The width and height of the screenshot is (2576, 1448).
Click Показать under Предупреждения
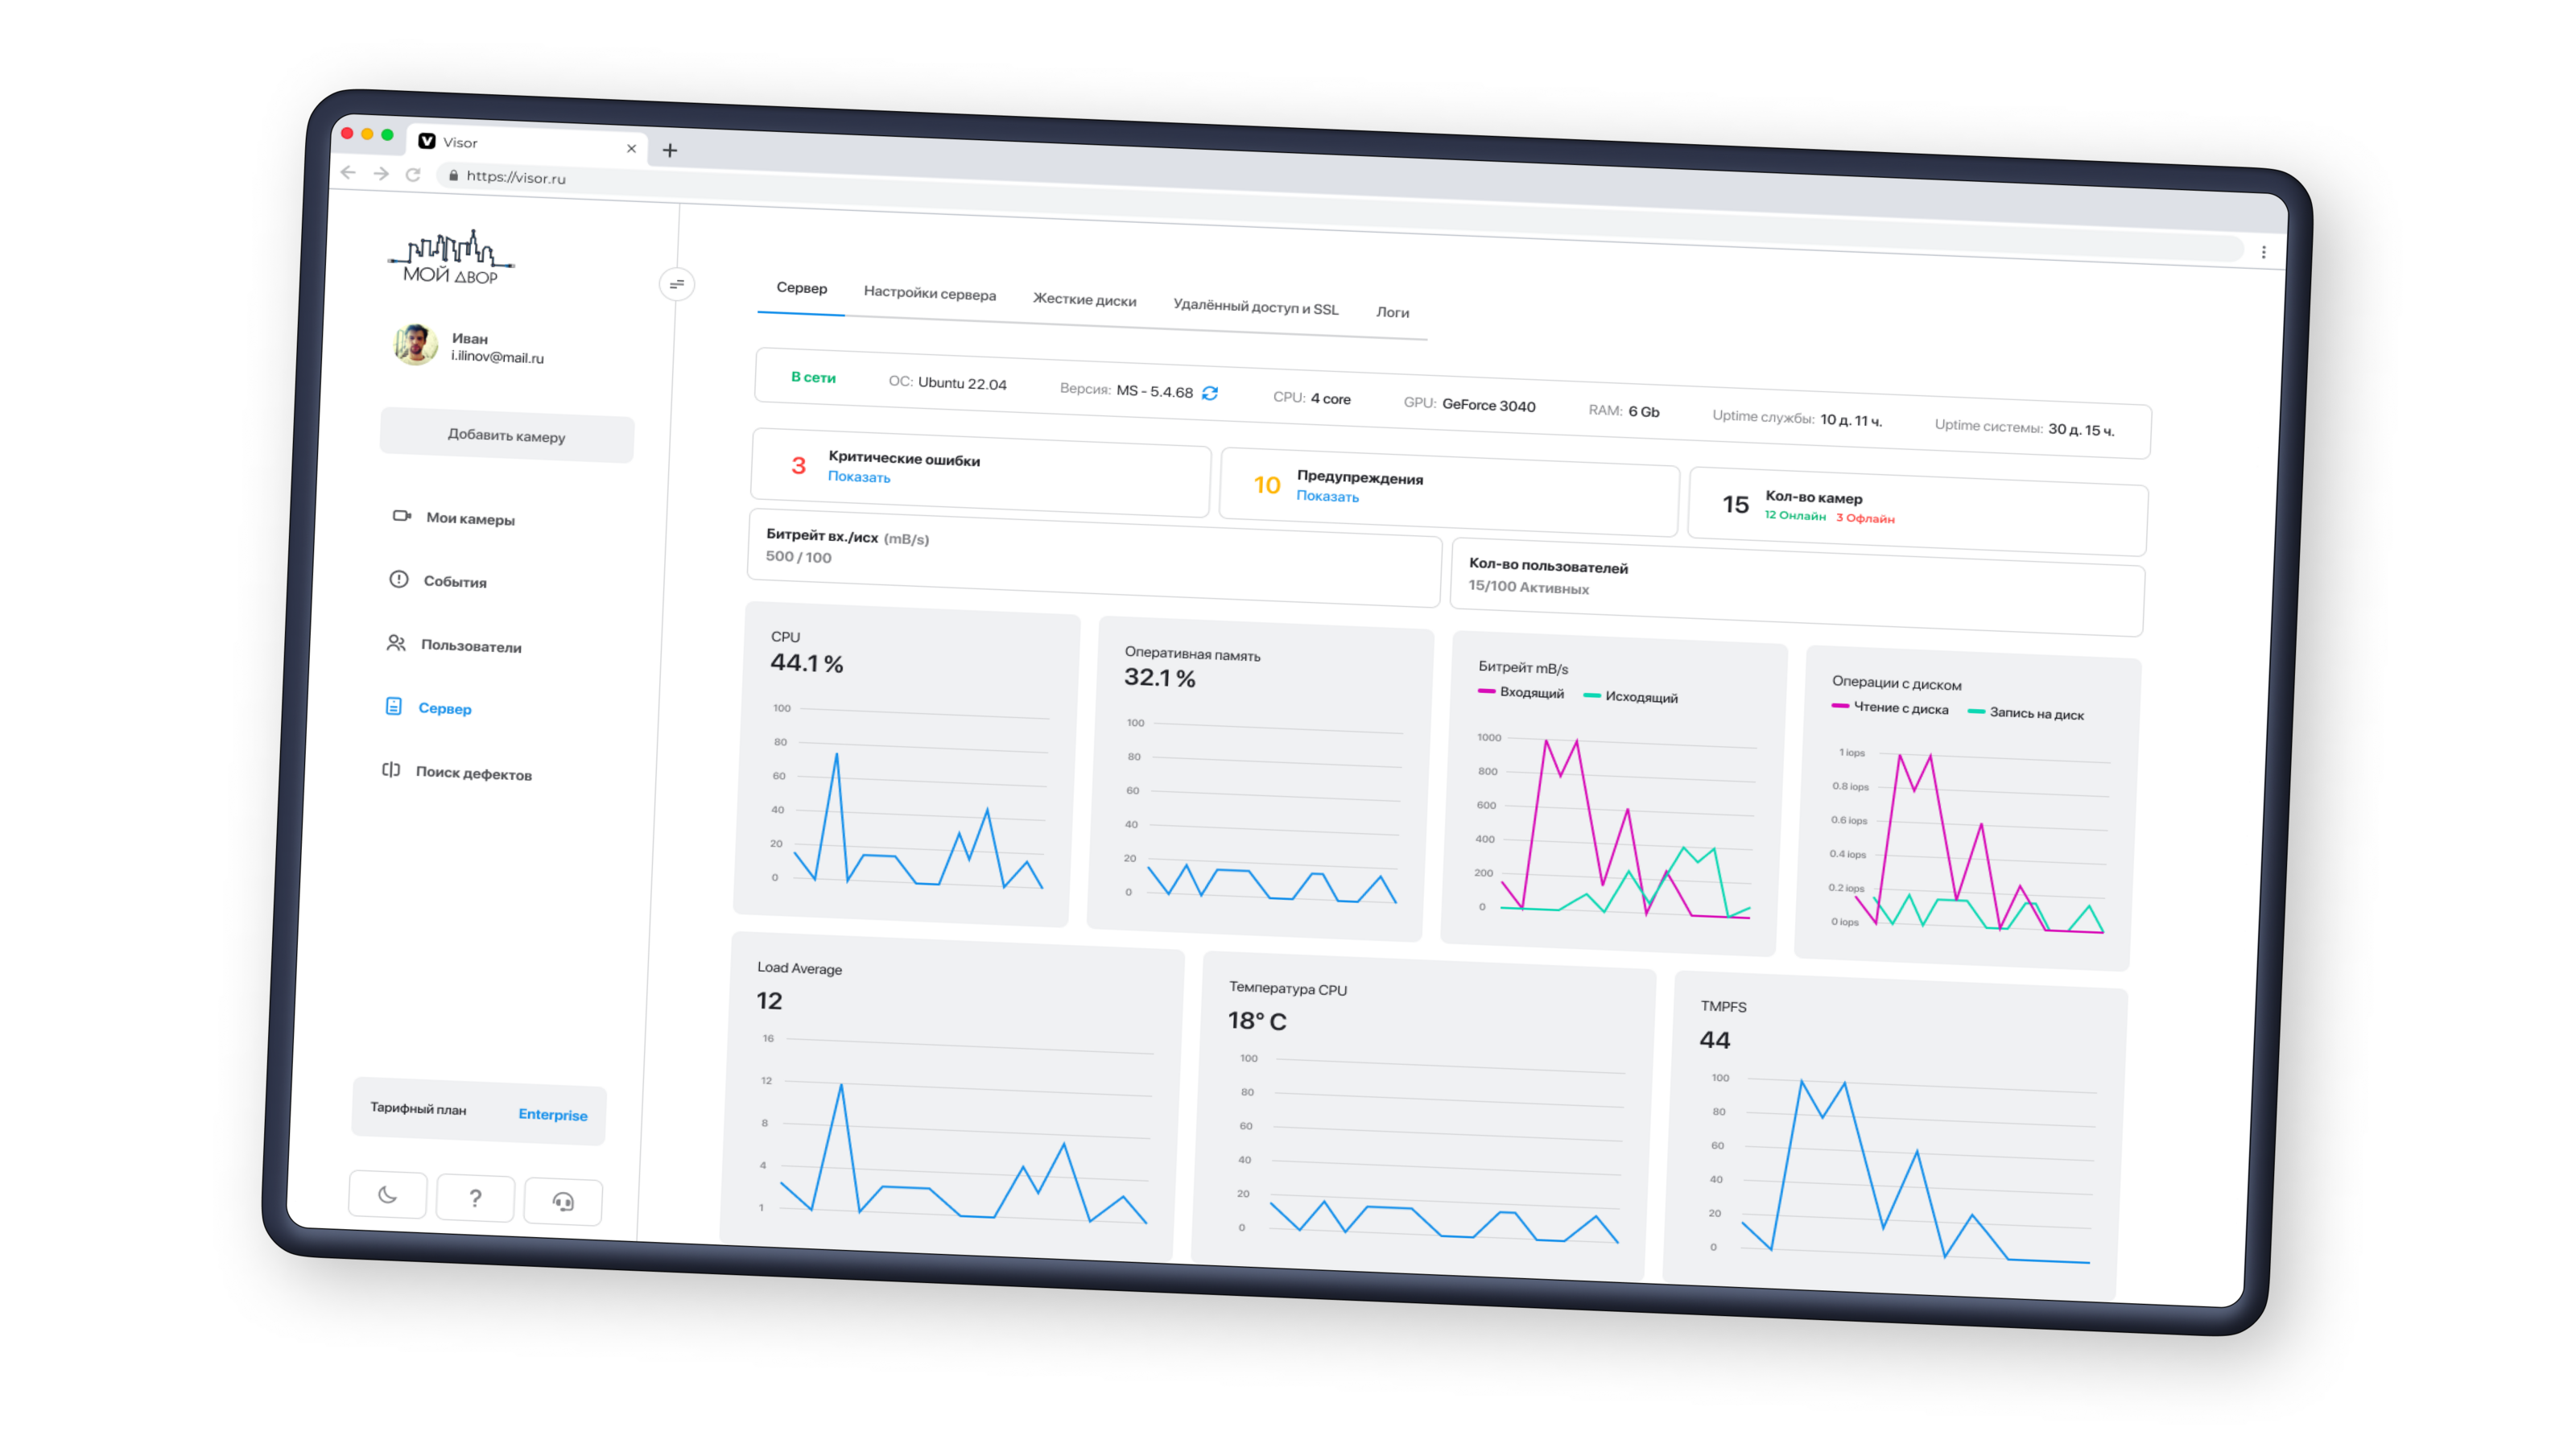[1327, 496]
